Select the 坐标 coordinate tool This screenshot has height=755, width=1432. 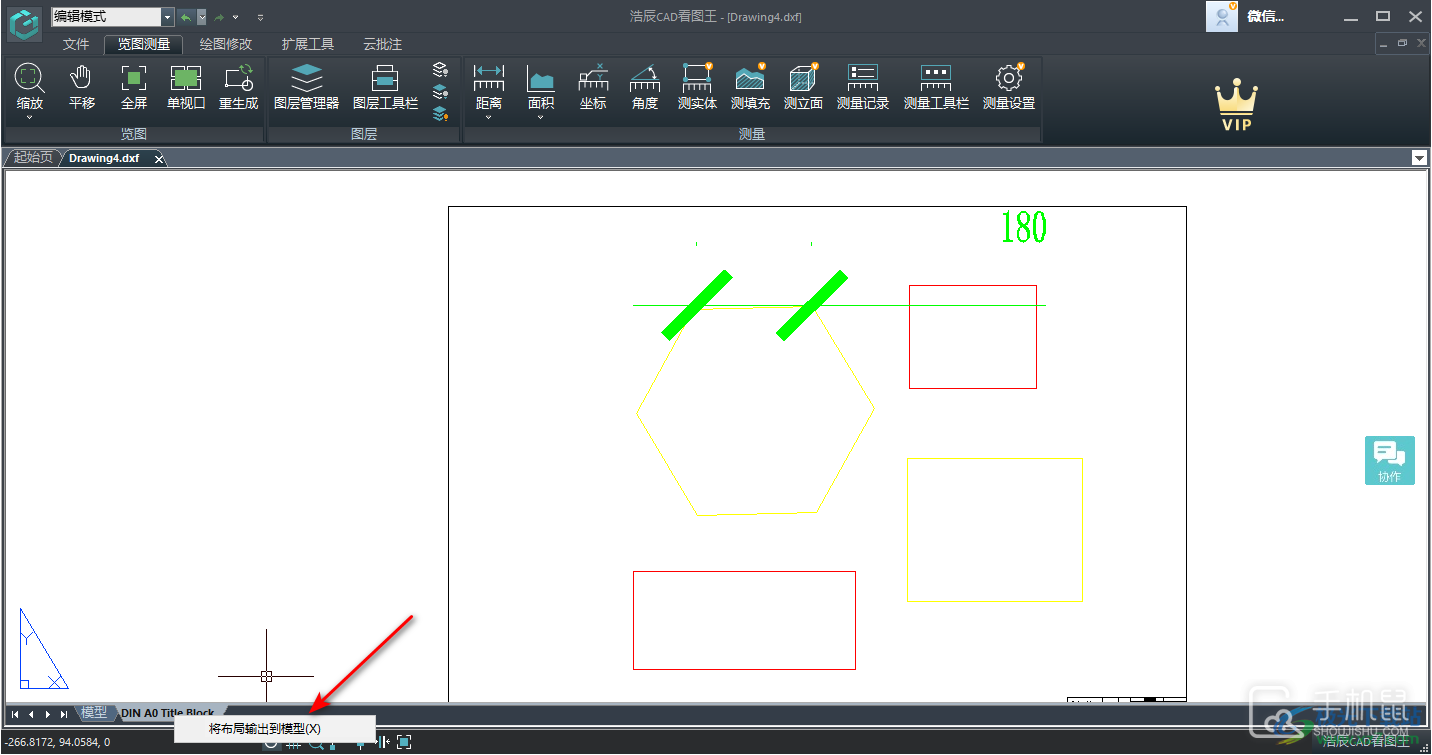click(x=593, y=86)
